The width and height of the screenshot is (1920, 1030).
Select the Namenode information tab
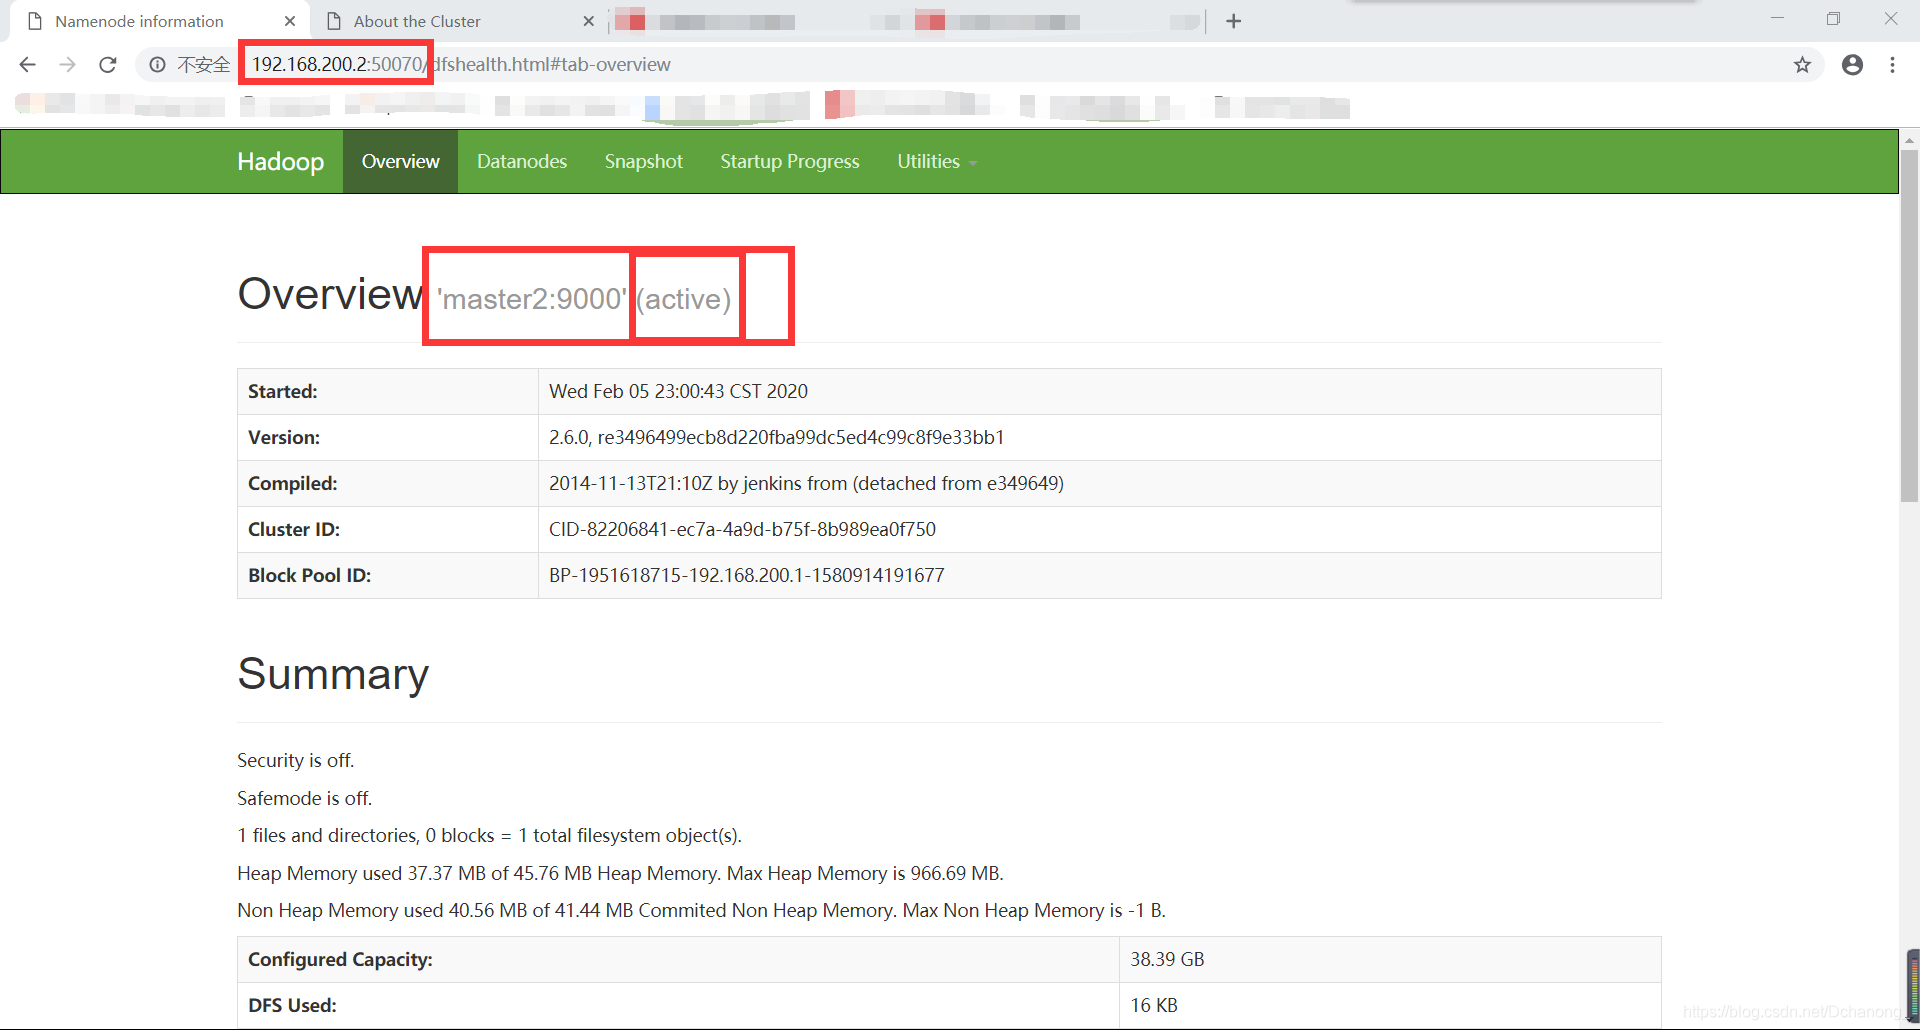[139, 21]
